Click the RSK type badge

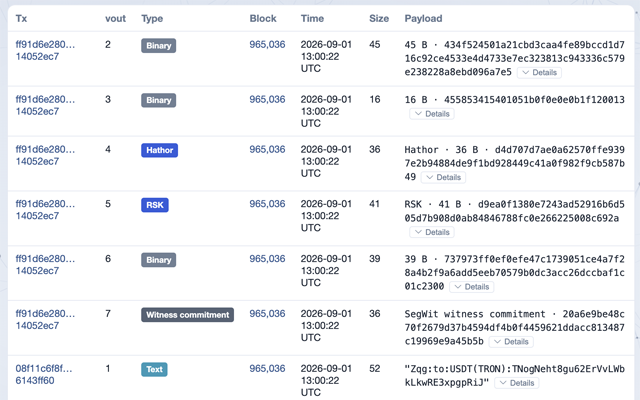pyautogui.click(x=155, y=205)
